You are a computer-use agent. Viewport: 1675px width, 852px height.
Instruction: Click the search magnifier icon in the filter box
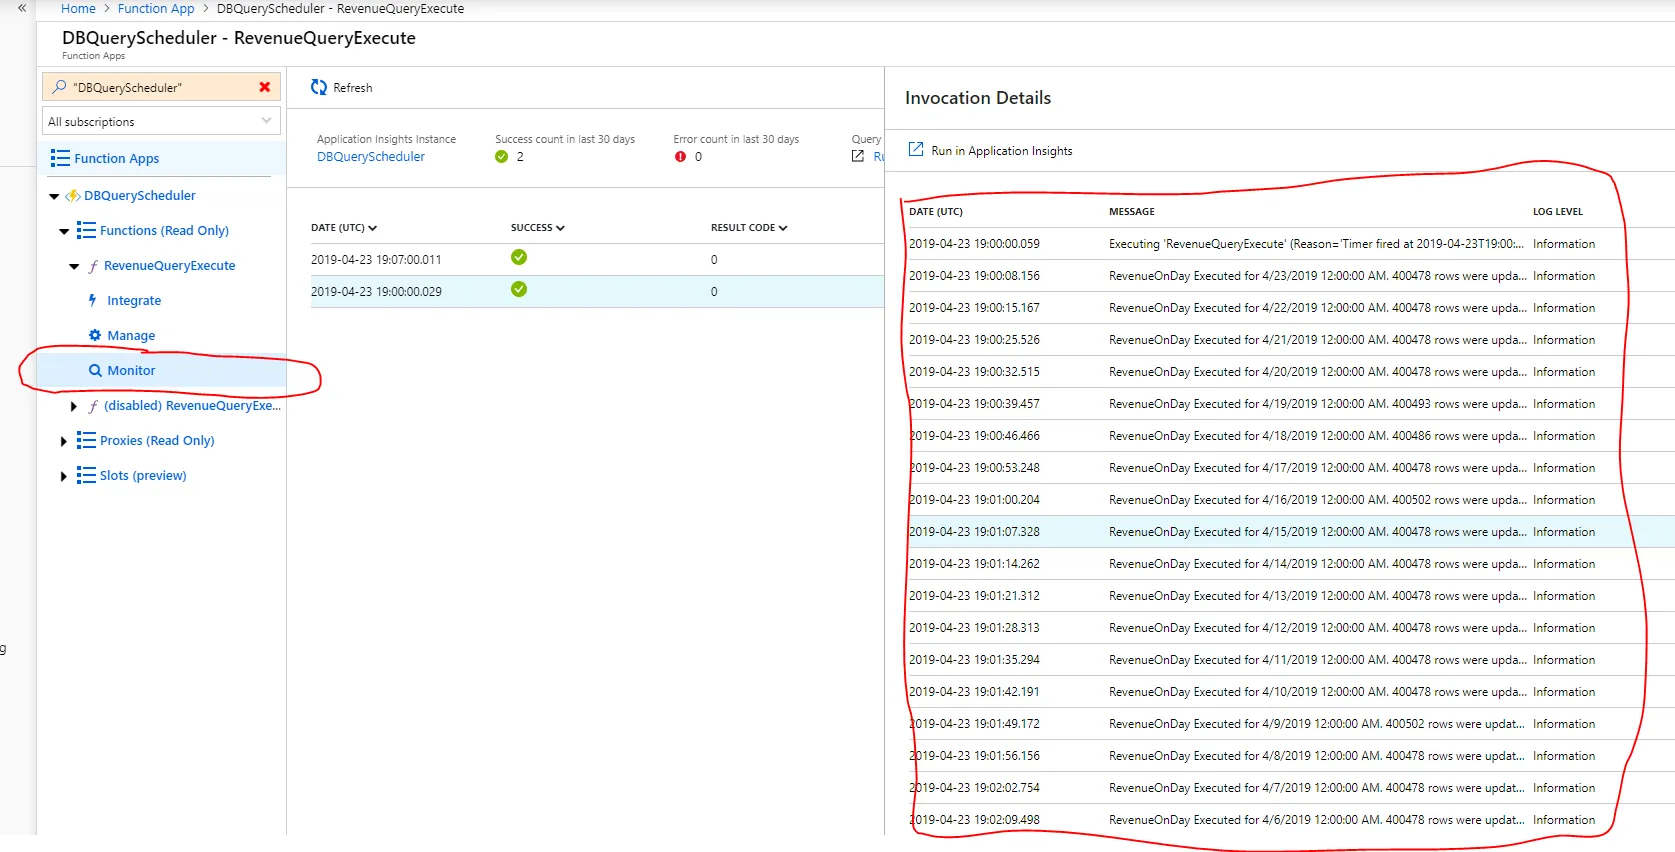coord(59,87)
